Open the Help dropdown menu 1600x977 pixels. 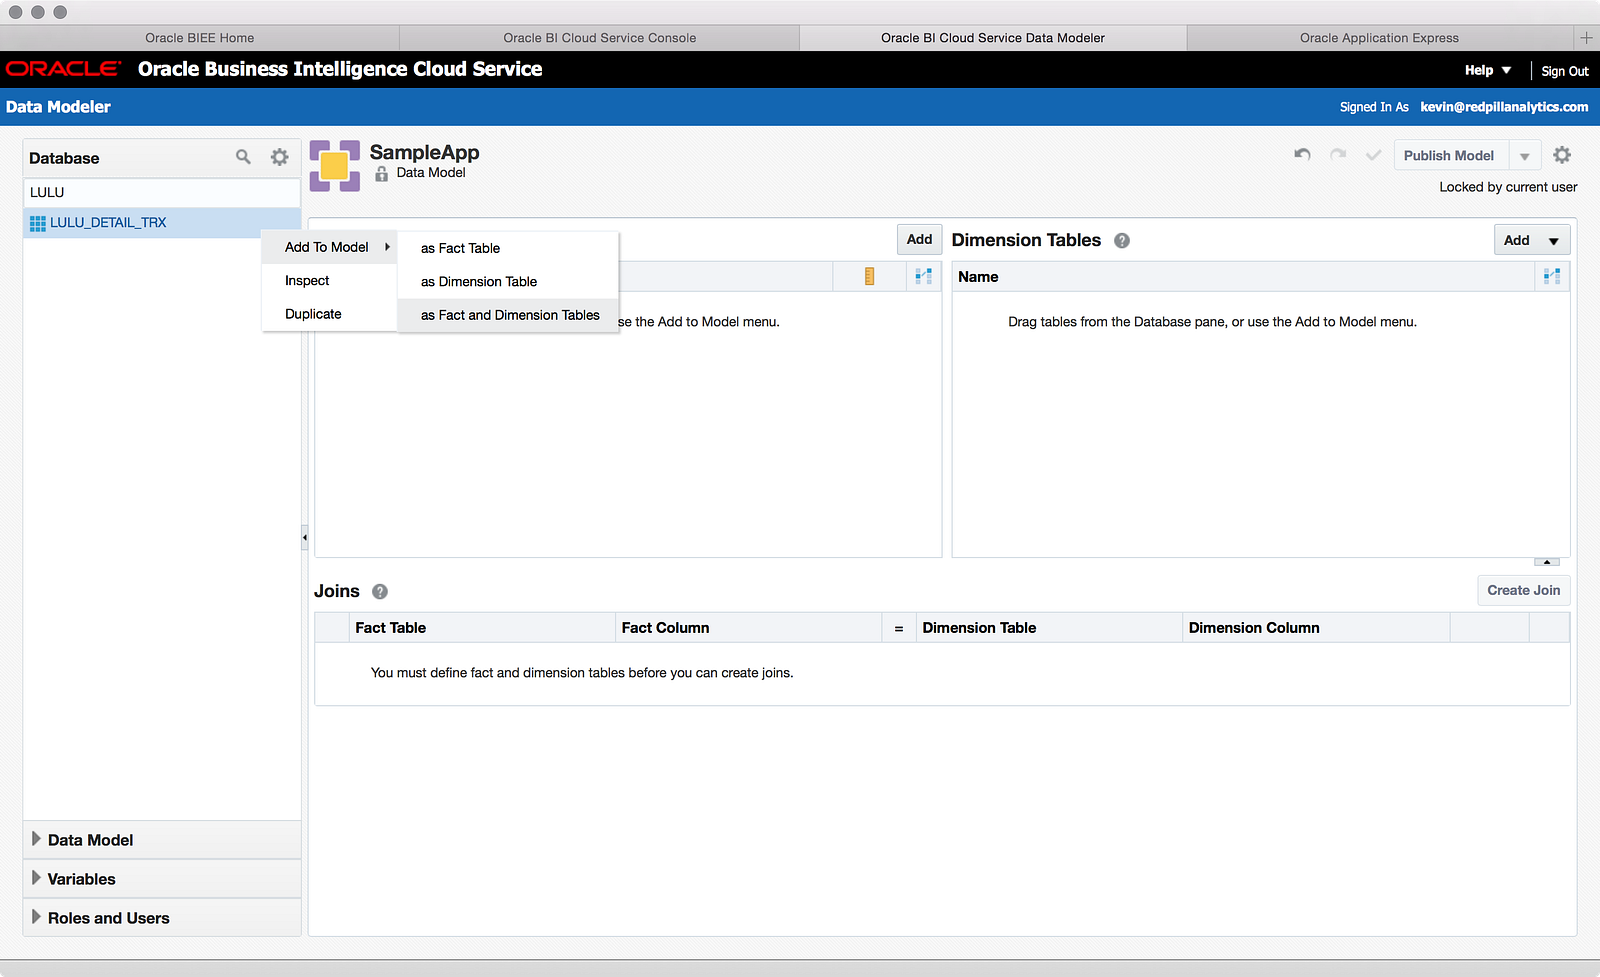(x=1488, y=70)
